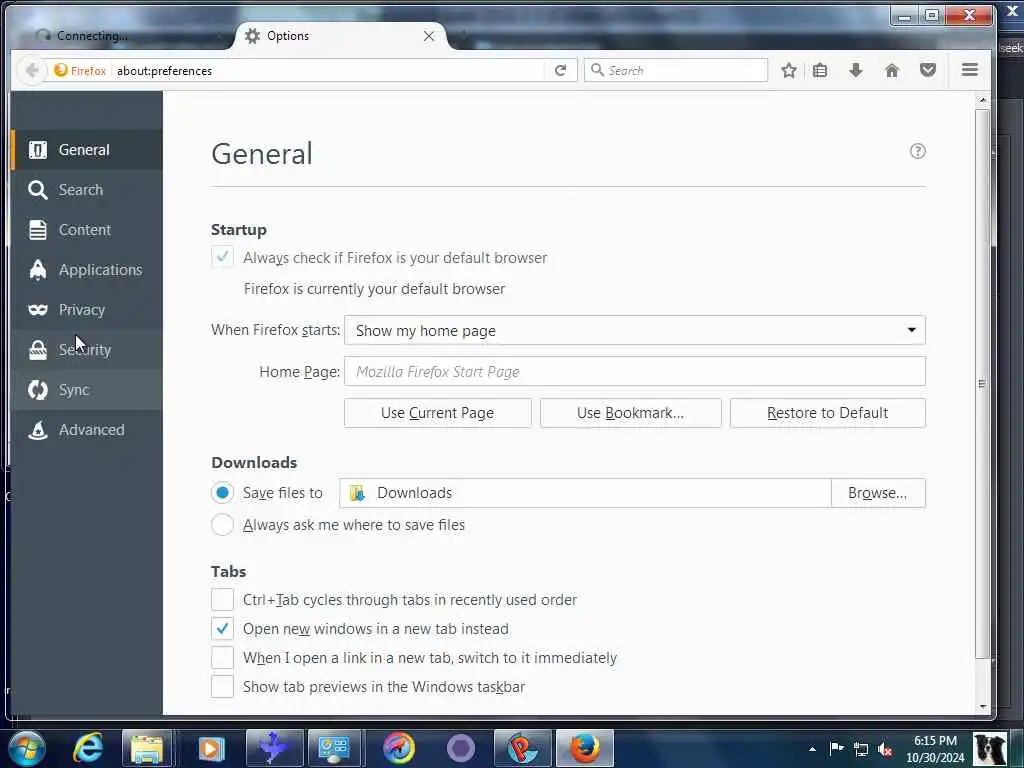
Task: Close the Options tab
Action: [x=428, y=36]
